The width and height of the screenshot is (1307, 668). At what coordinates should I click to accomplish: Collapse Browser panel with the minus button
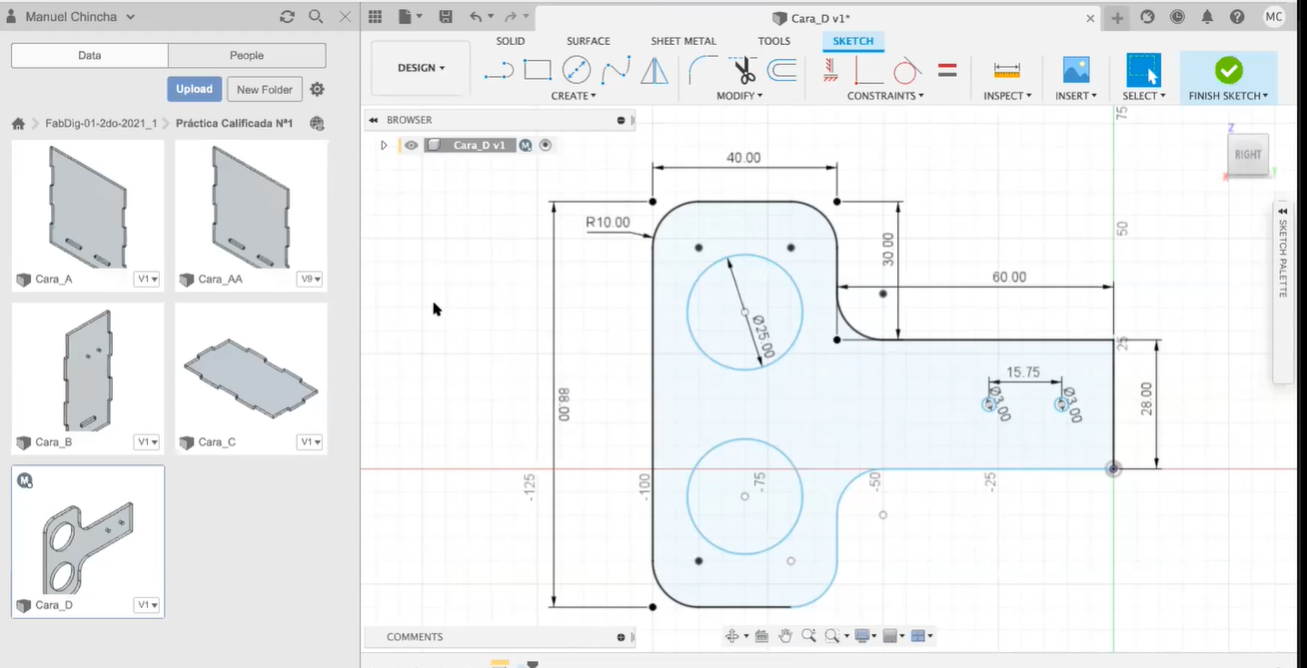(x=621, y=120)
